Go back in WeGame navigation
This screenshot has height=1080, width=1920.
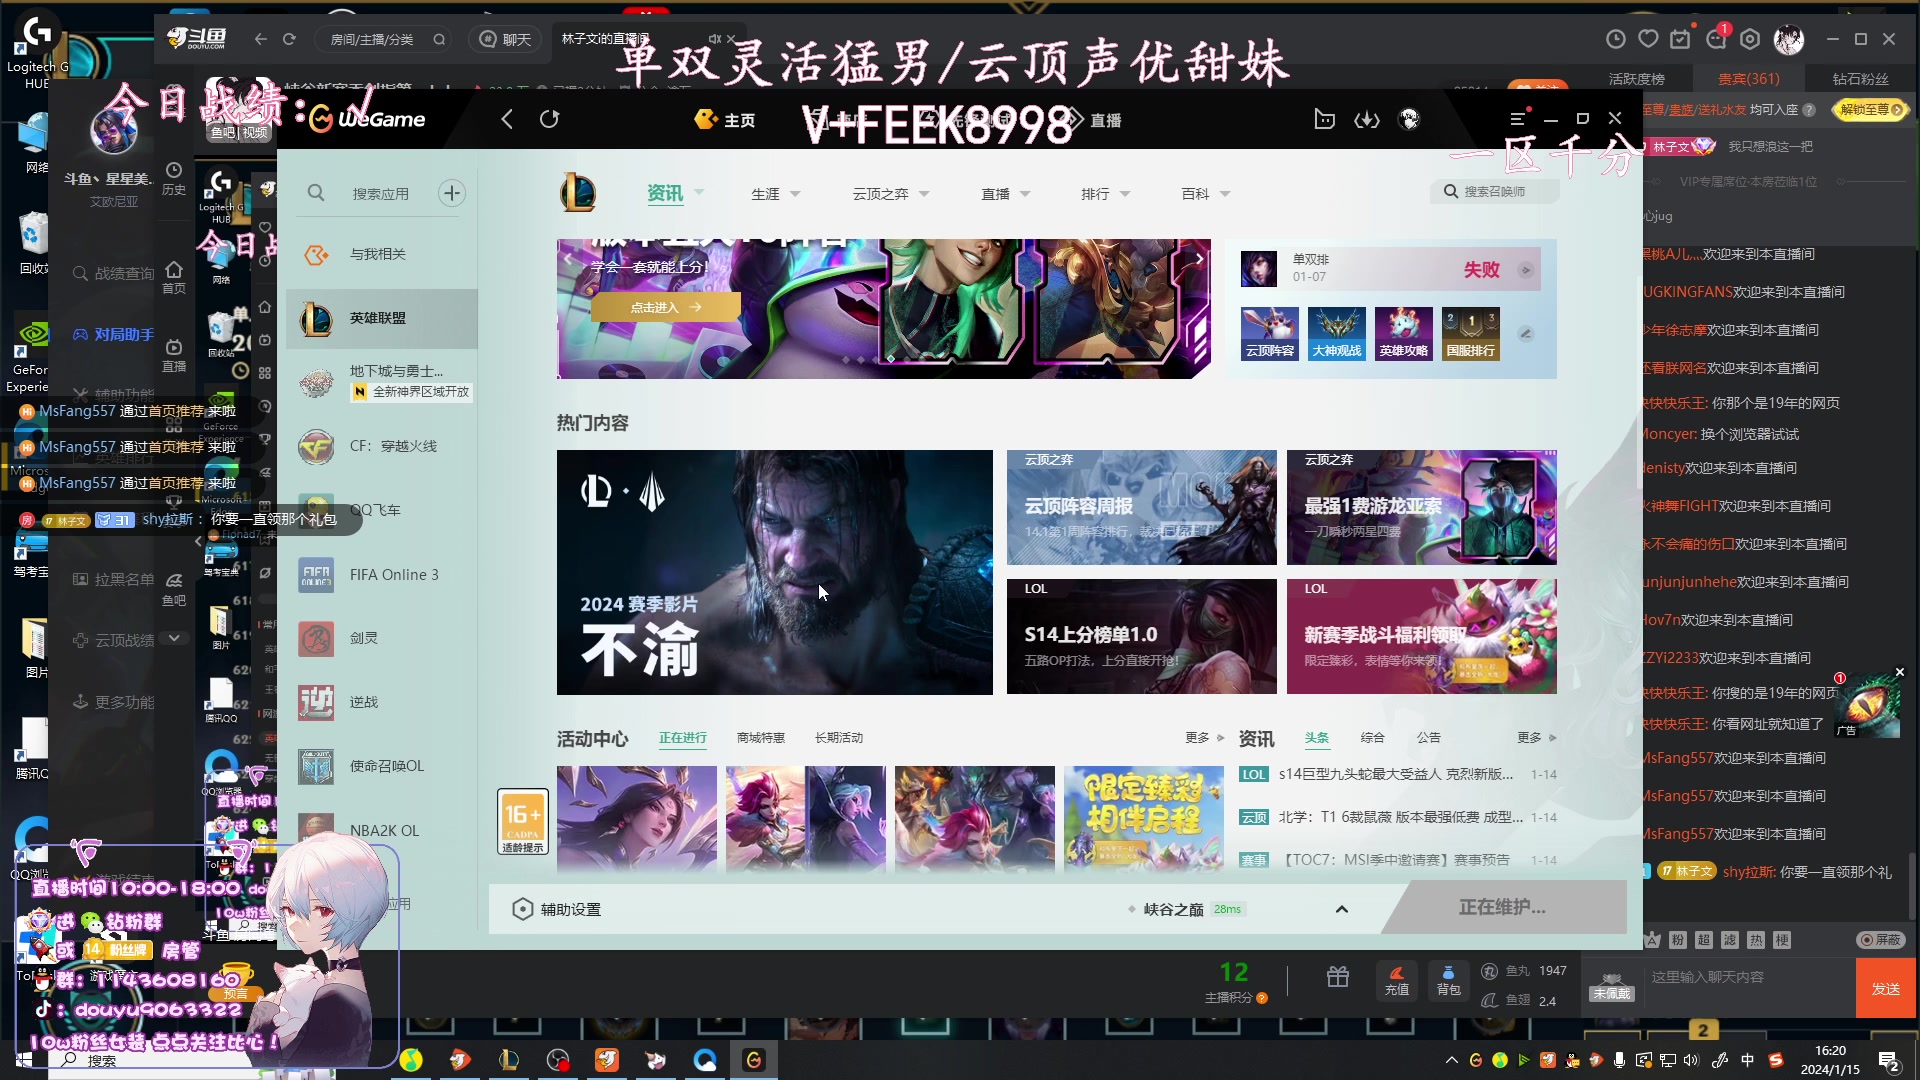point(507,119)
